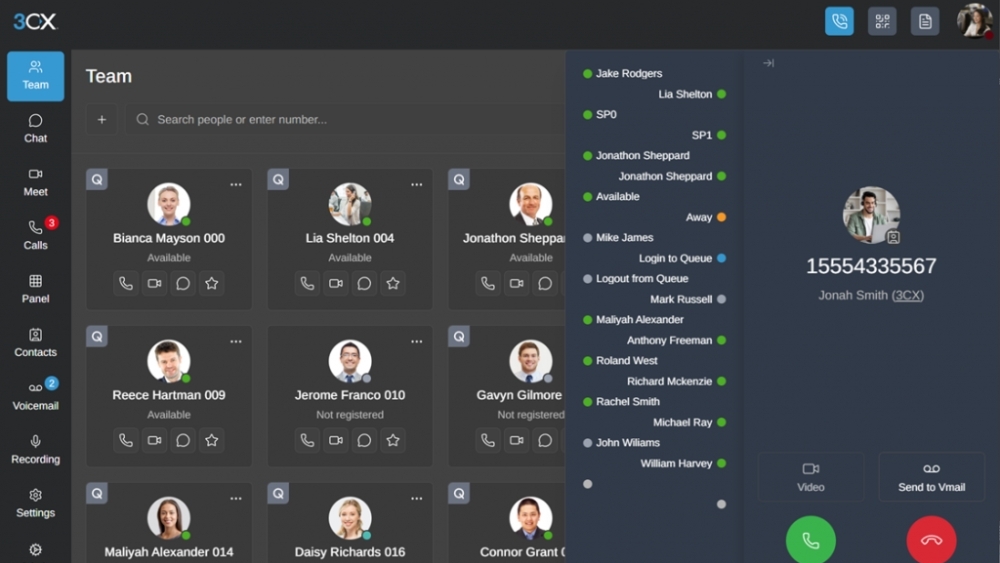Open the Team section in sidebar
This screenshot has height=563, width=1000.
point(36,76)
